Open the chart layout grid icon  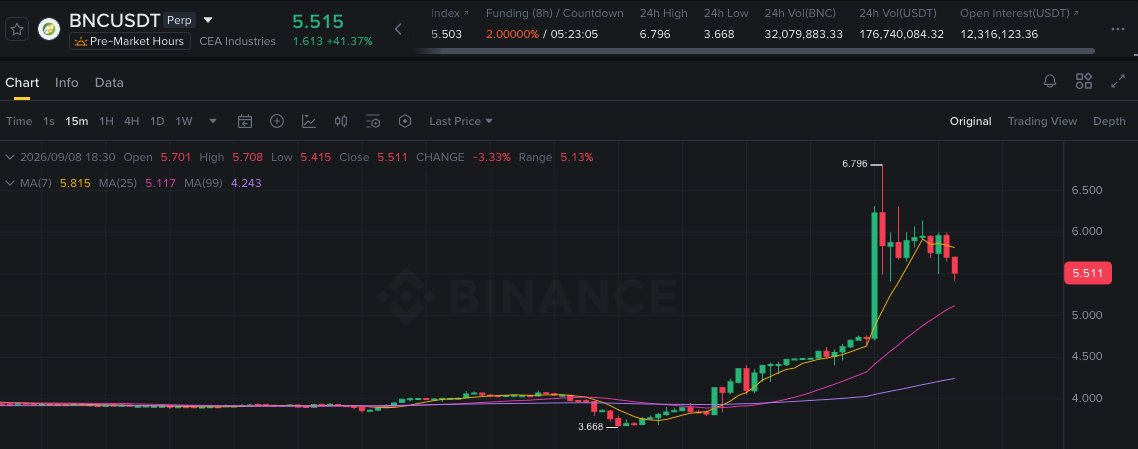click(1084, 81)
